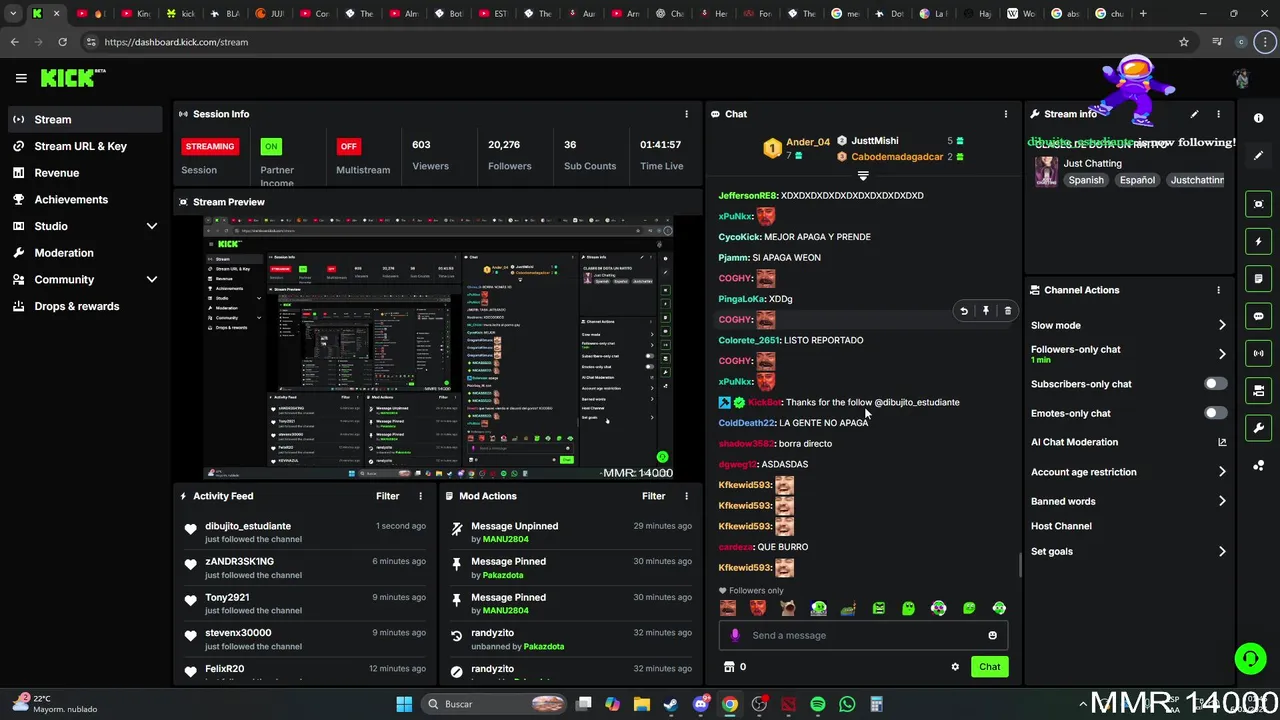Toggle the Channel Actions camera icon in right rail
This screenshot has height=720, width=1280.
tap(1259, 390)
